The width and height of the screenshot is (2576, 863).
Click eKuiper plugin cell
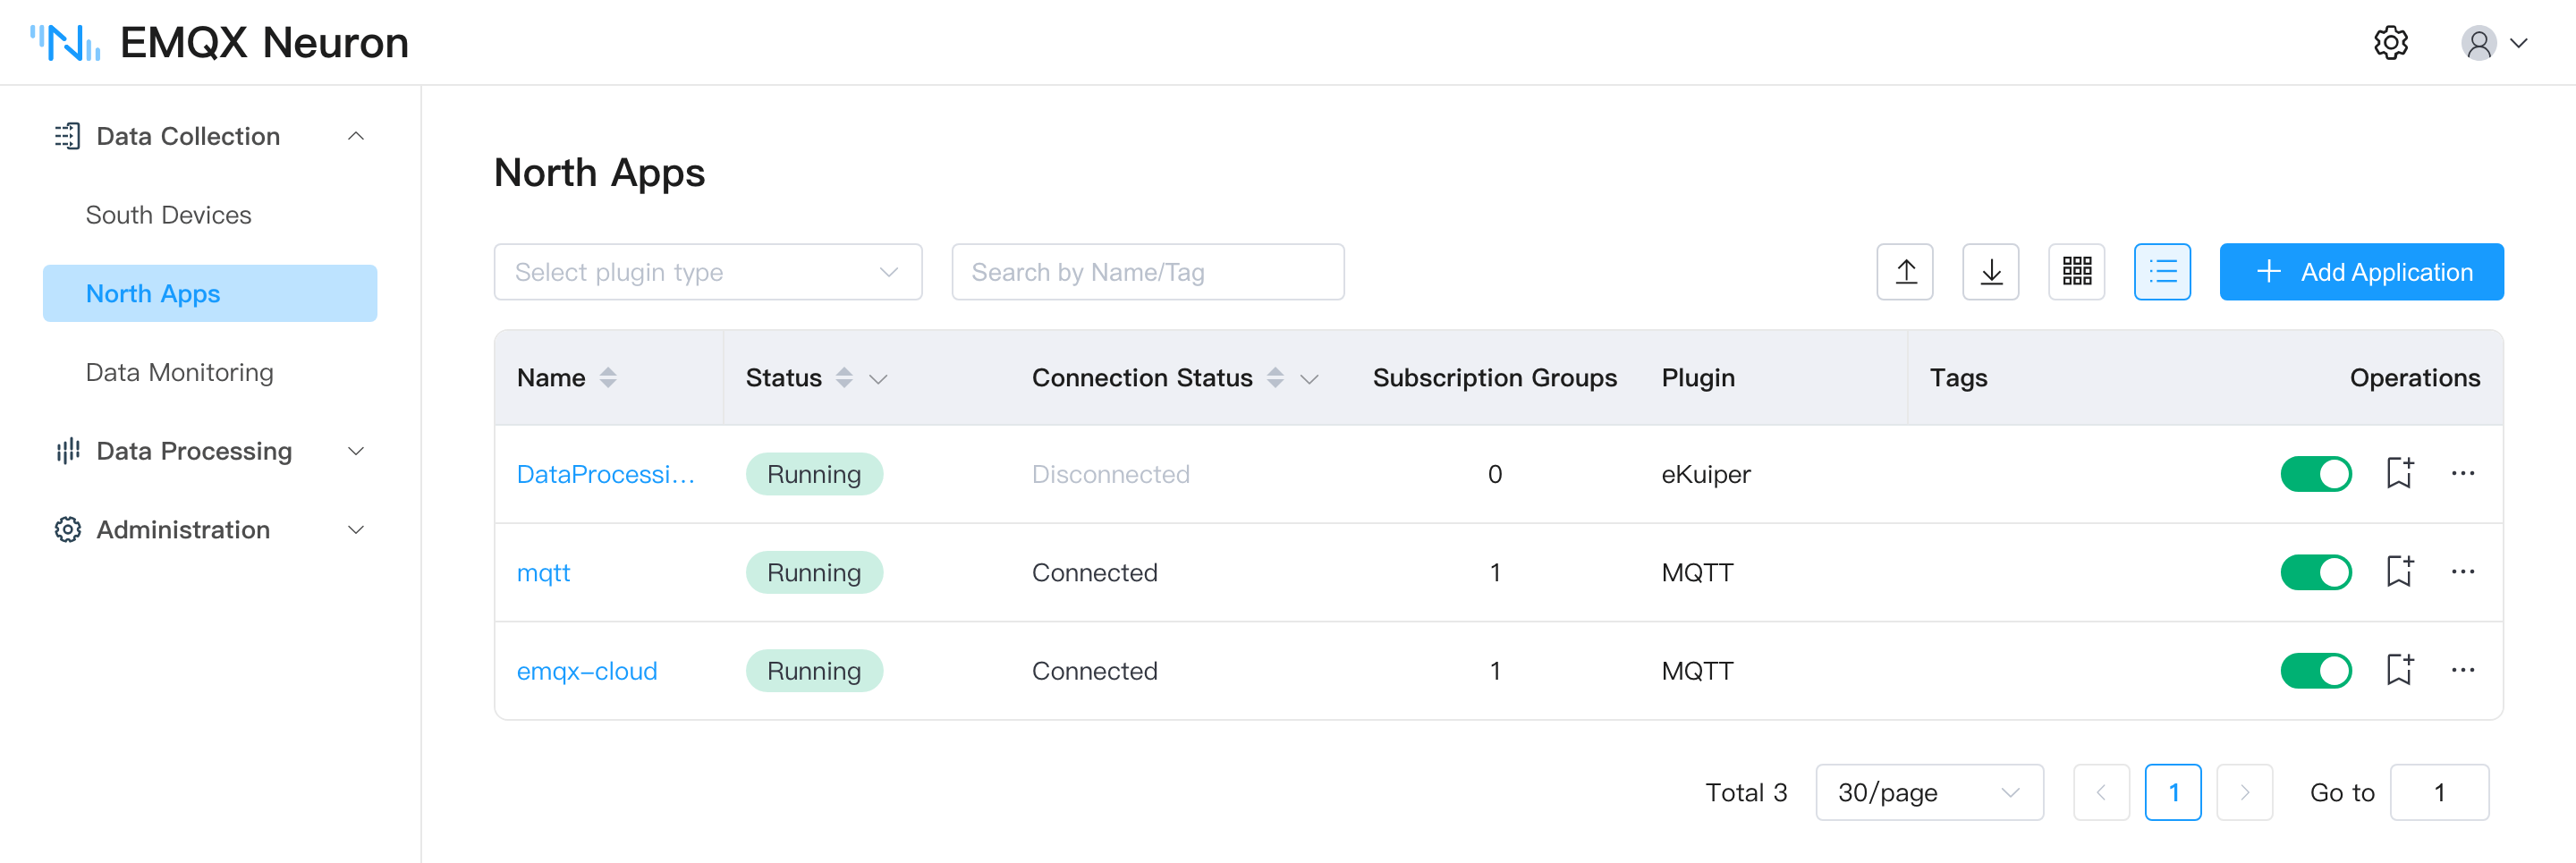click(1705, 474)
